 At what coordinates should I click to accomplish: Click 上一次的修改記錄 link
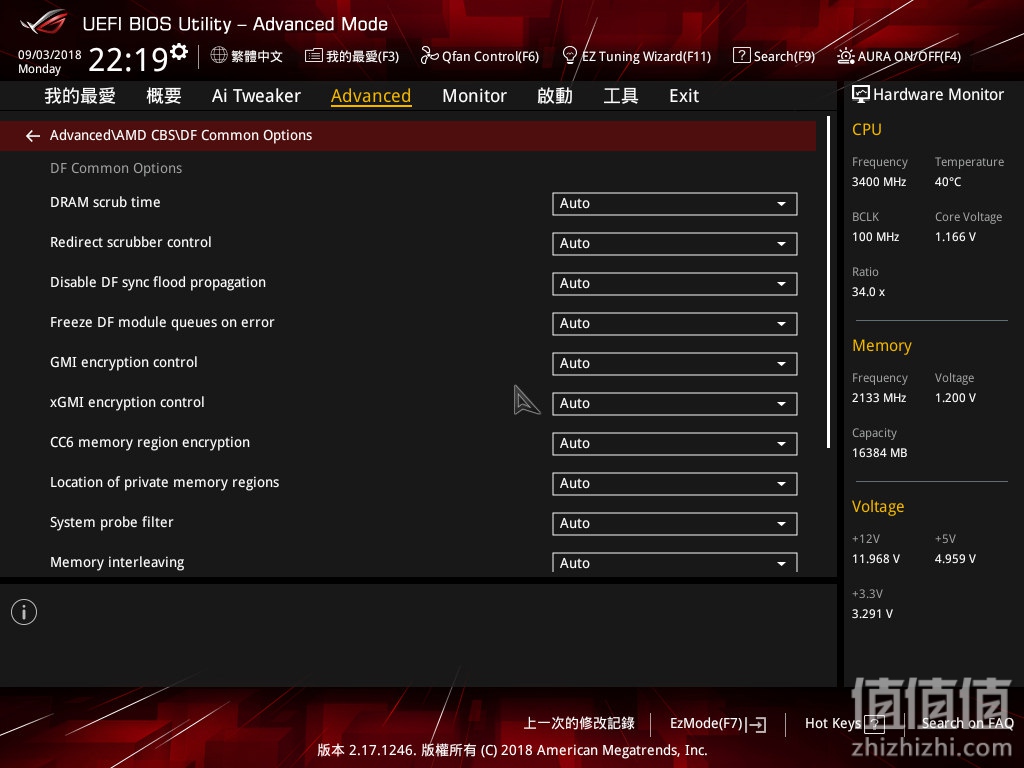(x=579, y=724)
